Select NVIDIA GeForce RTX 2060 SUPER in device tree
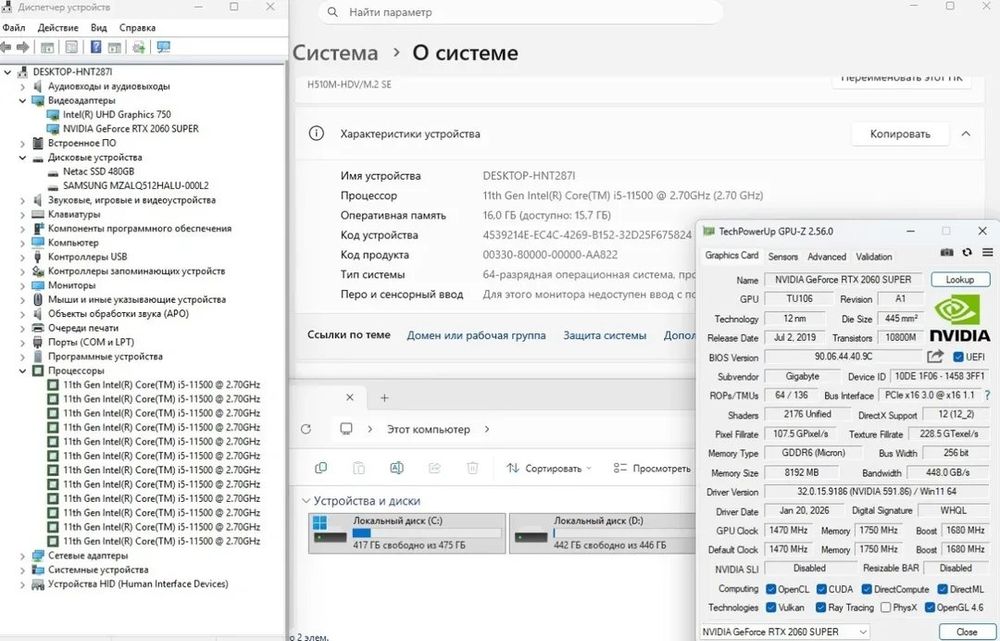The height and width of the screenshot is (641, 1000). [131, 129]
